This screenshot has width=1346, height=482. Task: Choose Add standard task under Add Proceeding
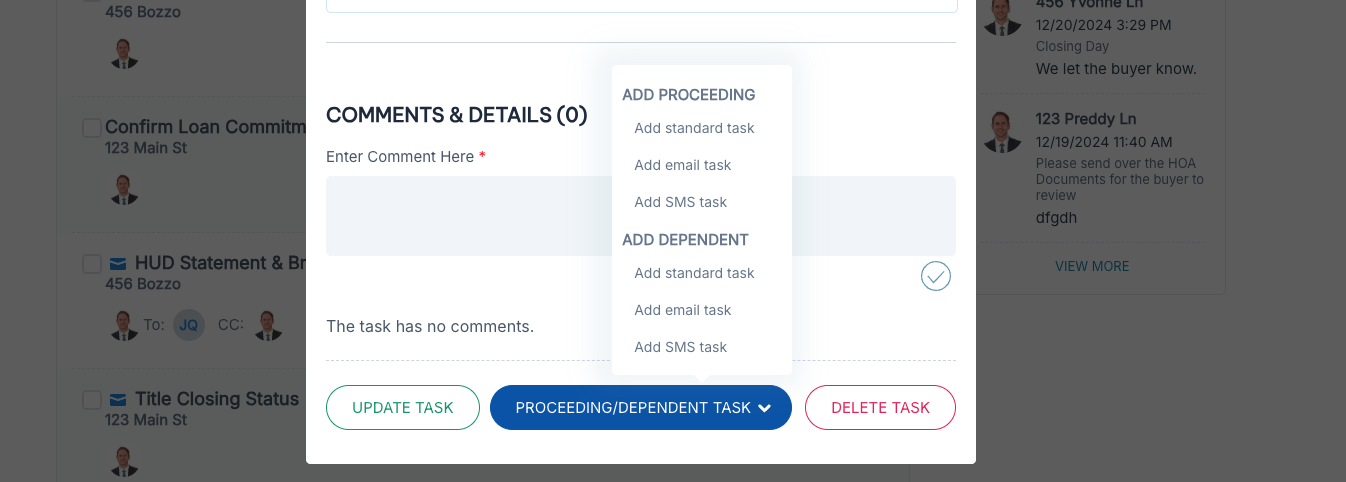694,128
